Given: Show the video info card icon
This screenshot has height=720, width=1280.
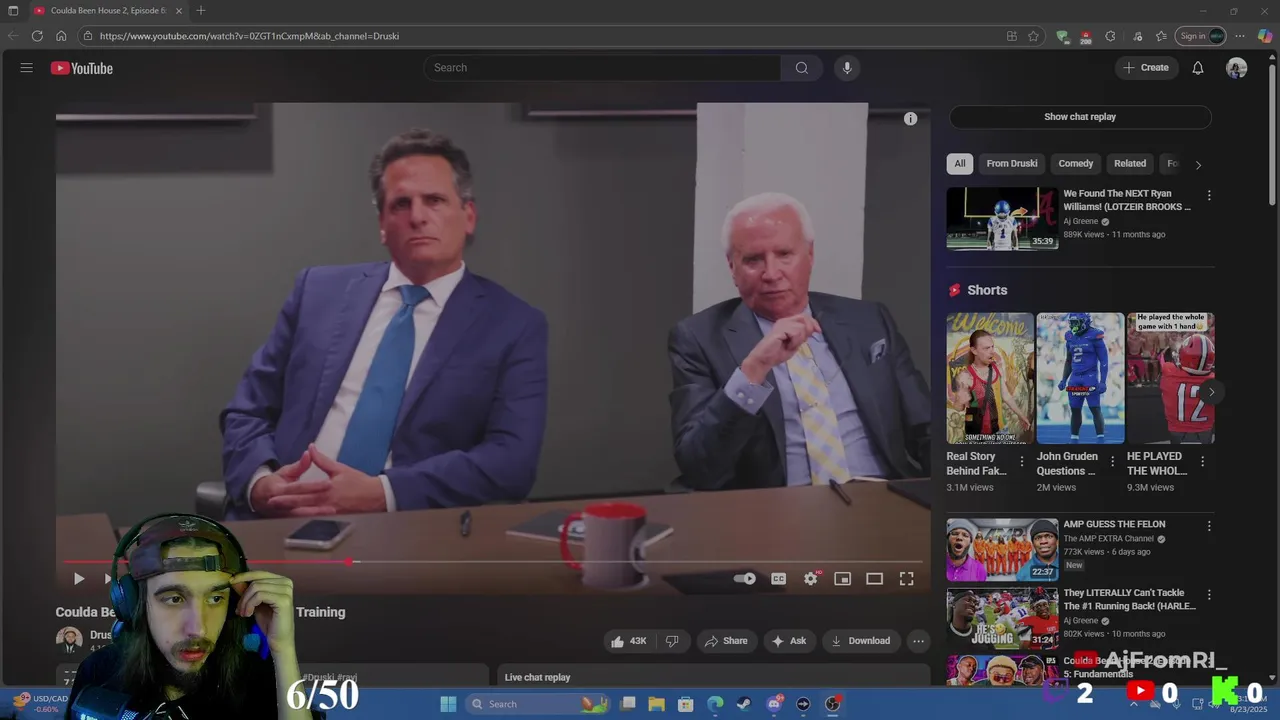Looking at the screenshot, I should coord(910,119).
